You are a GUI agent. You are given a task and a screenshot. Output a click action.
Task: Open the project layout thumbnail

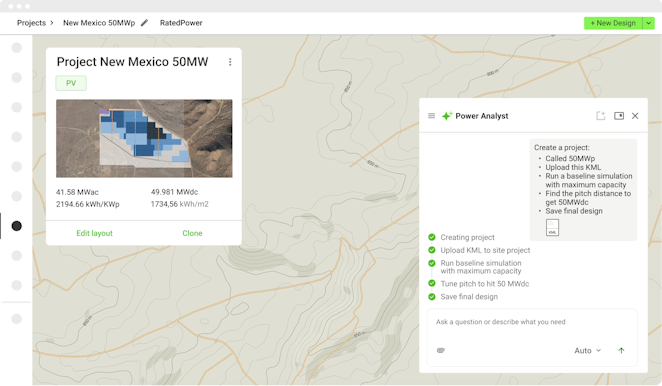click(x=144, y=139)
